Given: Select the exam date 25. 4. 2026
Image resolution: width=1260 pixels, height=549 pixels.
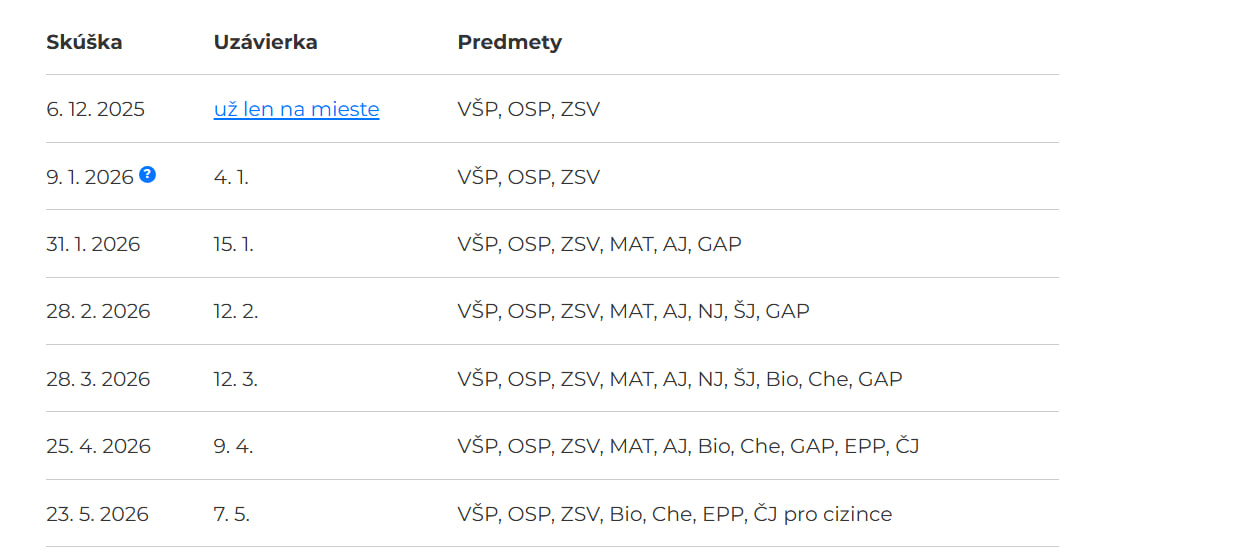Looking at the screenshot, I should click(x=98, y=446).
